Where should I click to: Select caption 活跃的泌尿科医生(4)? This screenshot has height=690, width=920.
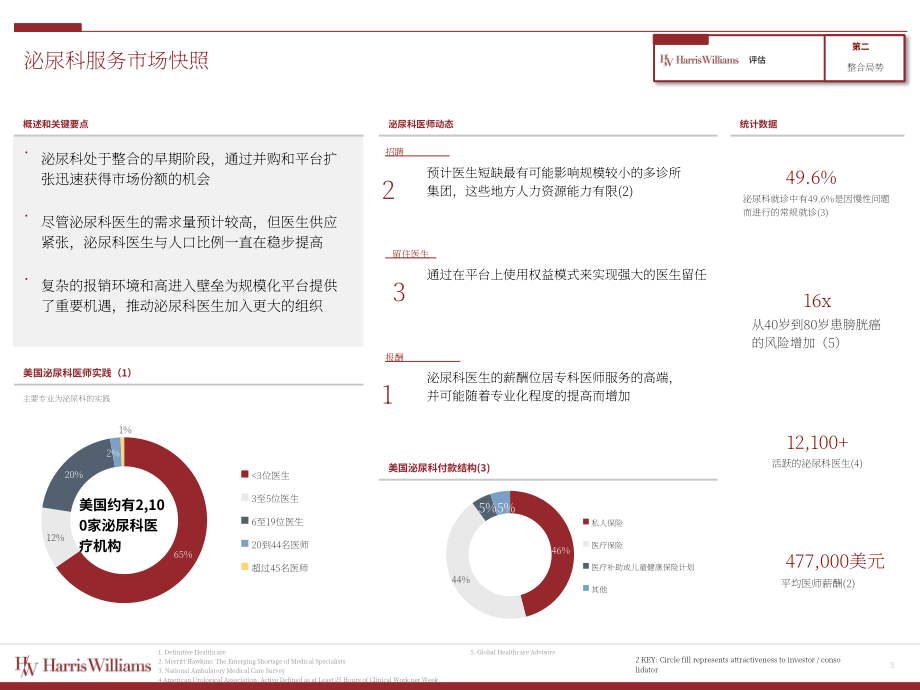[817, 464]
